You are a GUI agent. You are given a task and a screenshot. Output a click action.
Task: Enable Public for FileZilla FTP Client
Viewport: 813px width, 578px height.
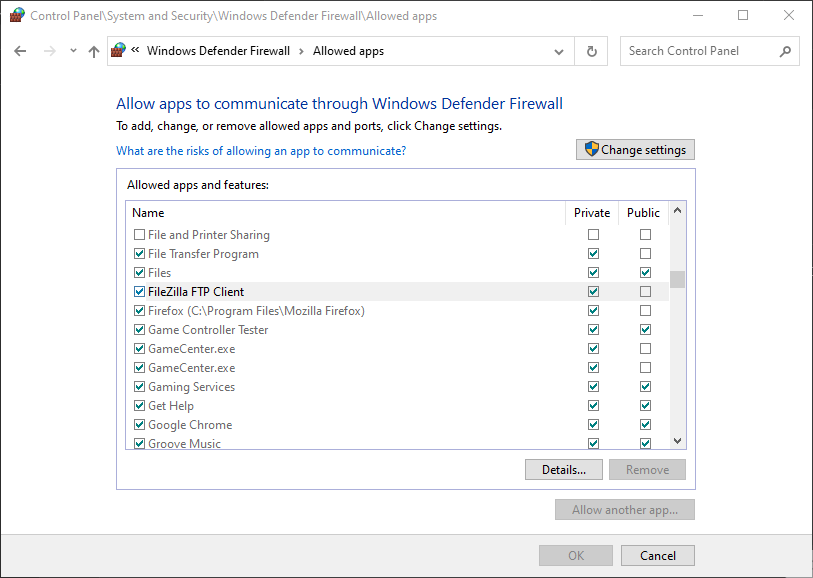coord(645,291)
